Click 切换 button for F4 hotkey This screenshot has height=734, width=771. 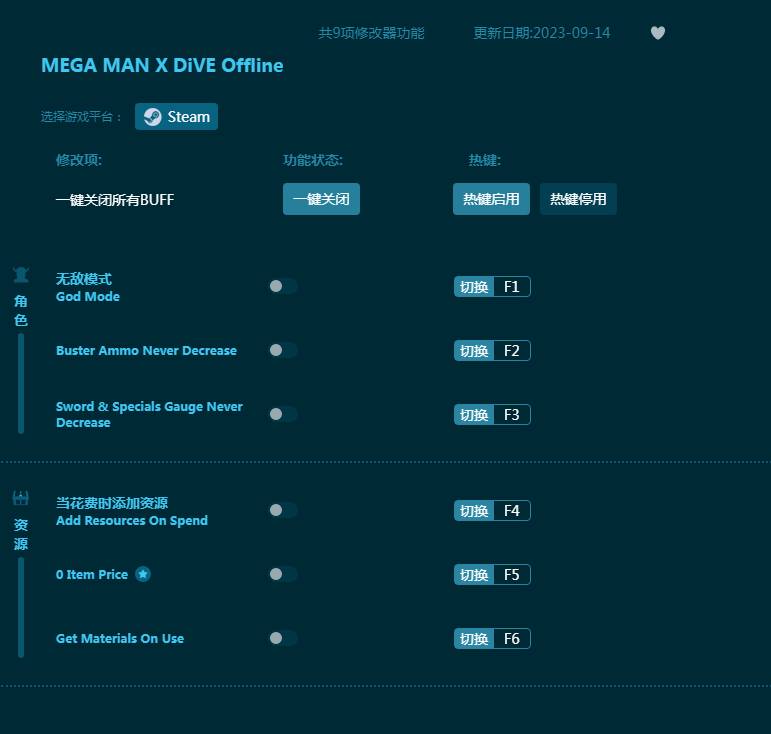474,510
